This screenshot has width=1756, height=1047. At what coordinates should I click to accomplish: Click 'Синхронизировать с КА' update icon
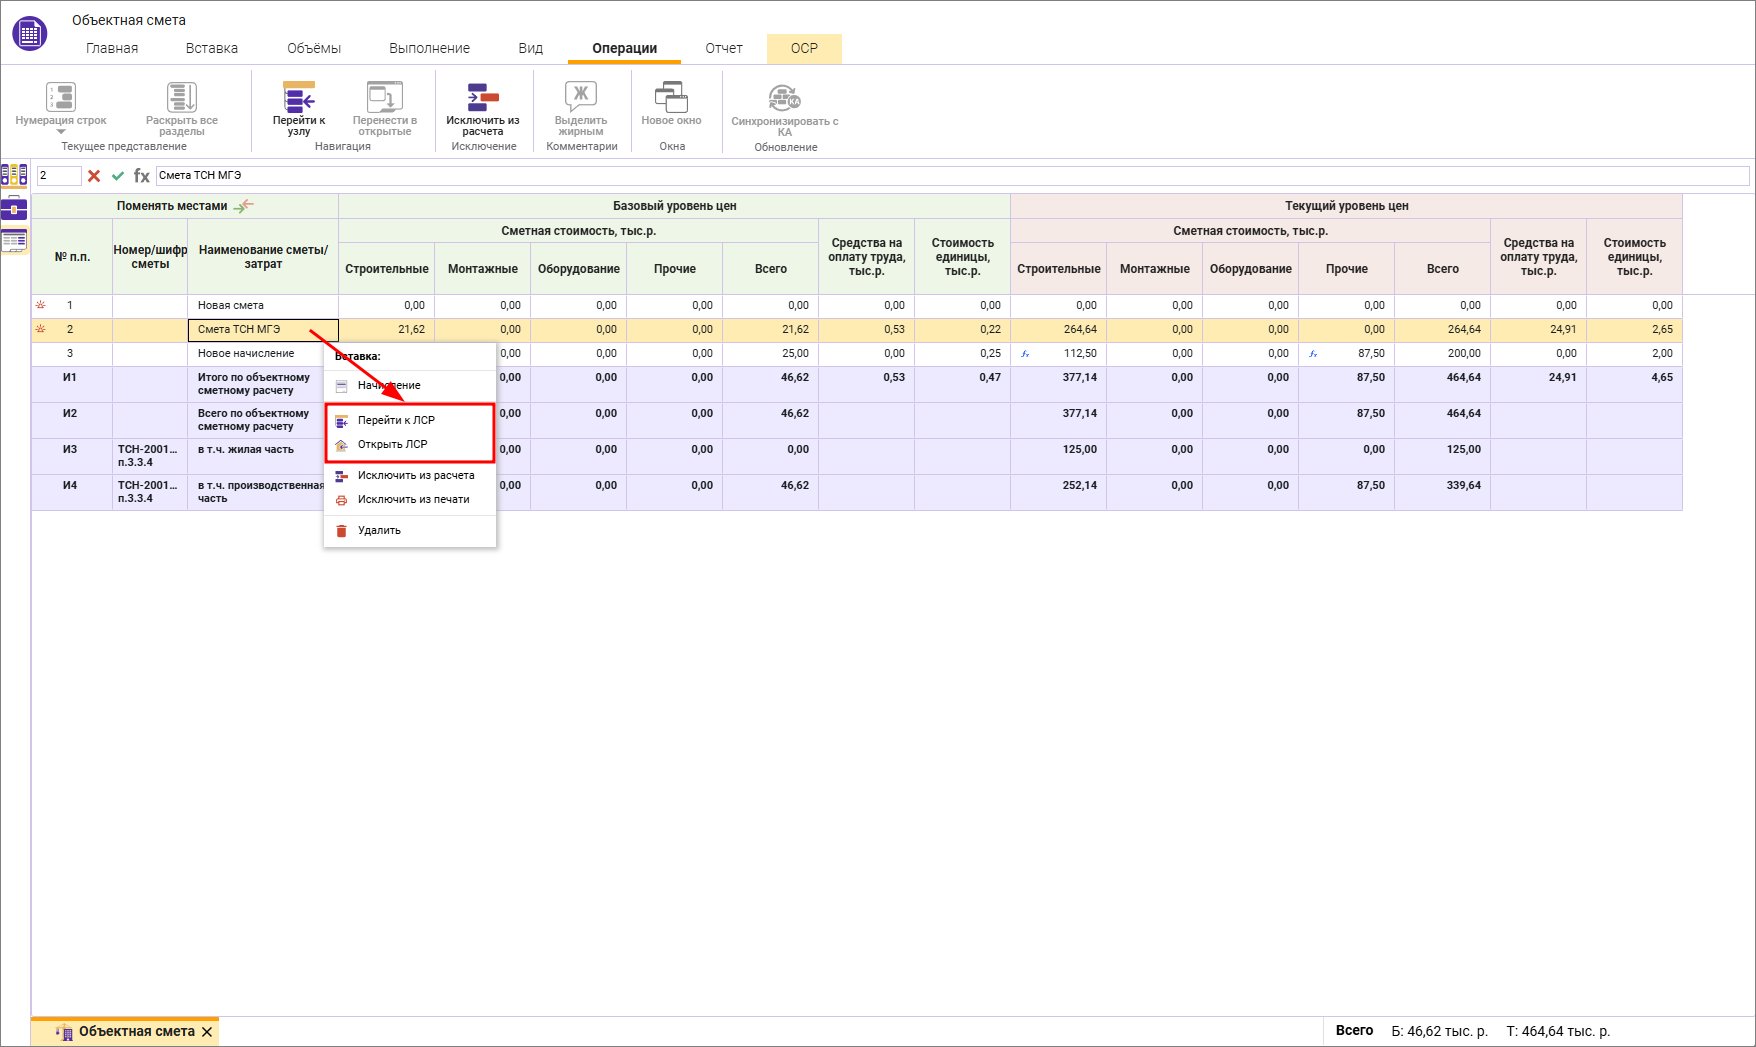(x=784, y=99)
